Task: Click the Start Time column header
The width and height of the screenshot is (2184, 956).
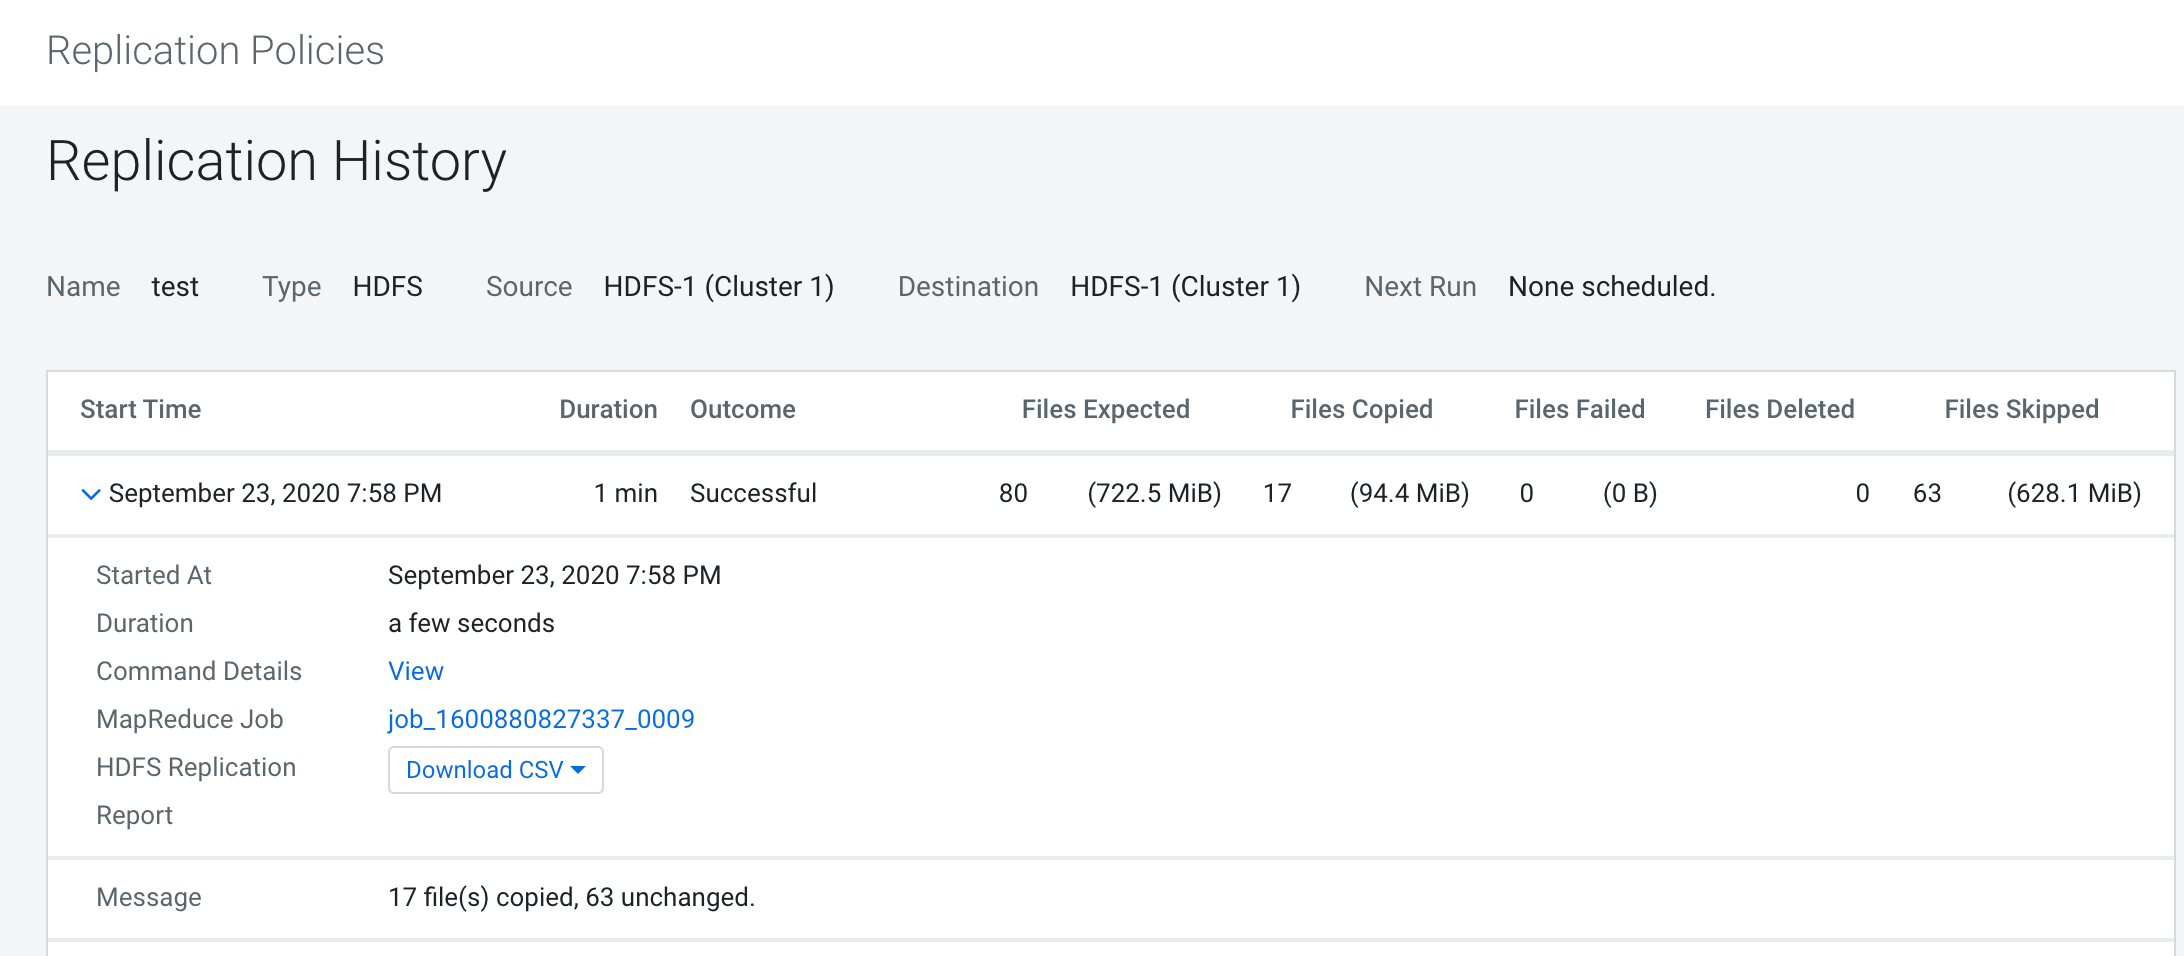Action: [x=140, y=409]
